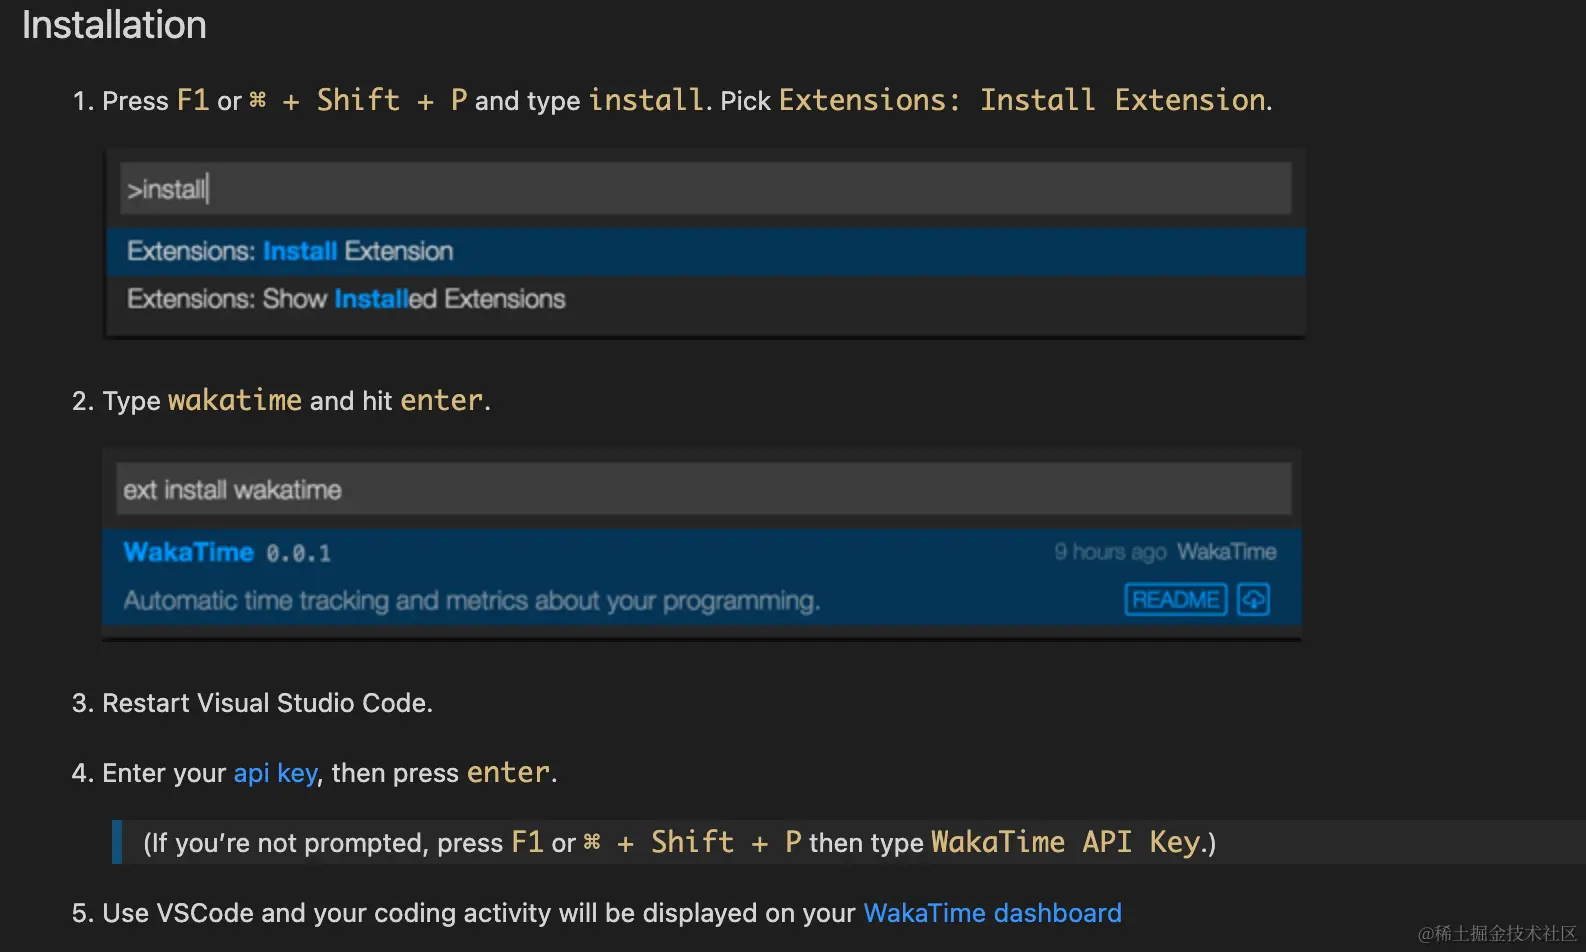Click the 'Automatic time tracking' extension description
The height and width of the screenshot is (952, 1586).
tap(471, 600)
